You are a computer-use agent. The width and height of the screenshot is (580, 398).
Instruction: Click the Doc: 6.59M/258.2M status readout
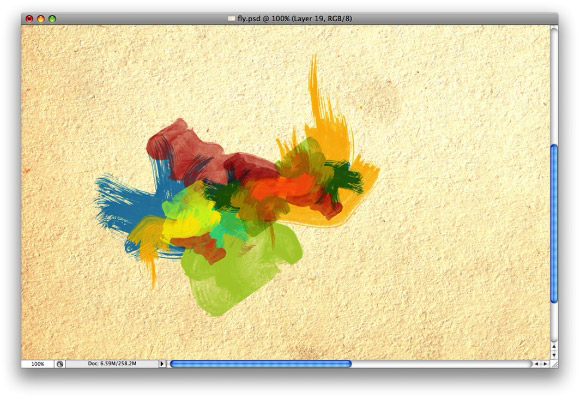click(112, 364)
